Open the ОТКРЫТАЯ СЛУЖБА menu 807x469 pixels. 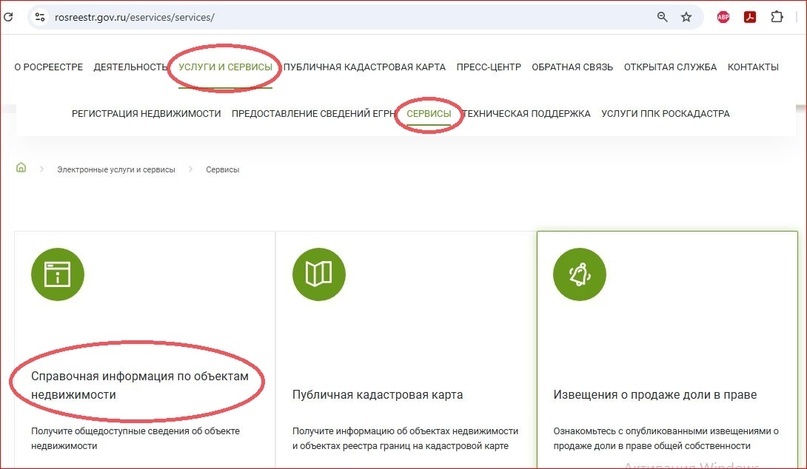pos(670,67)
